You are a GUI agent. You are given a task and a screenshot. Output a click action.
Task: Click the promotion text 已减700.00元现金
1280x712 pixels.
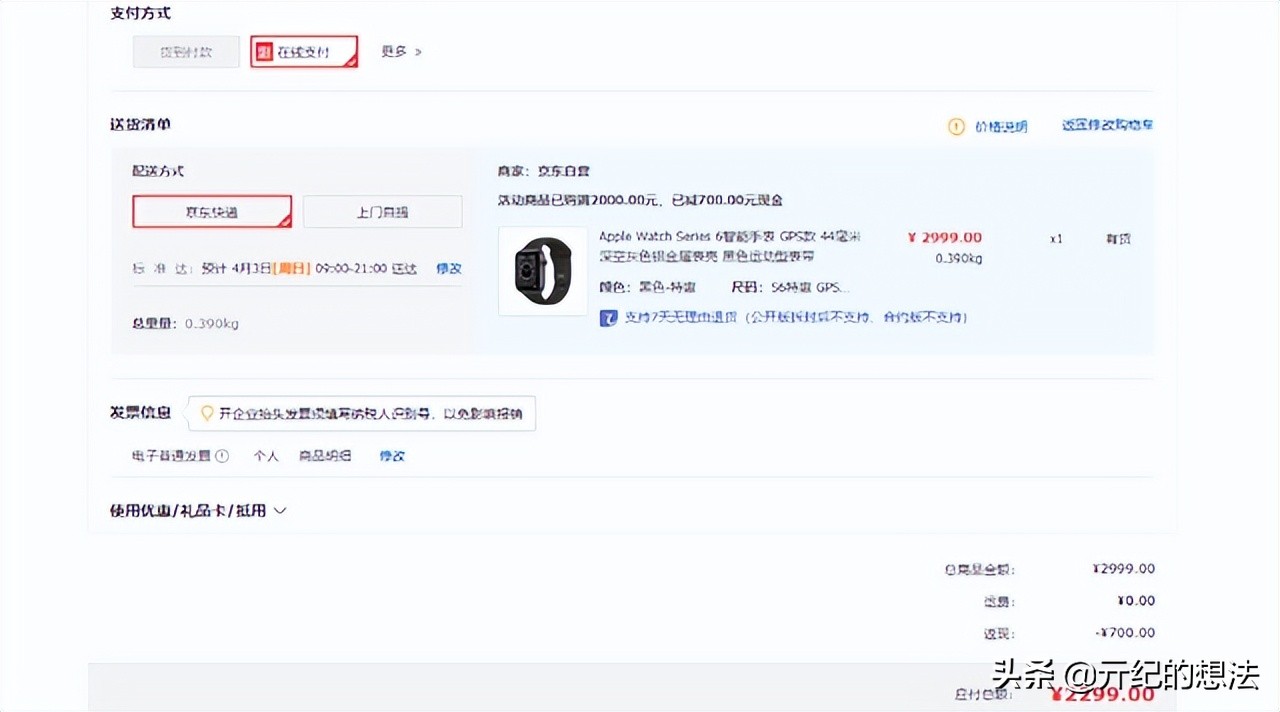click(x=728, y=200)
